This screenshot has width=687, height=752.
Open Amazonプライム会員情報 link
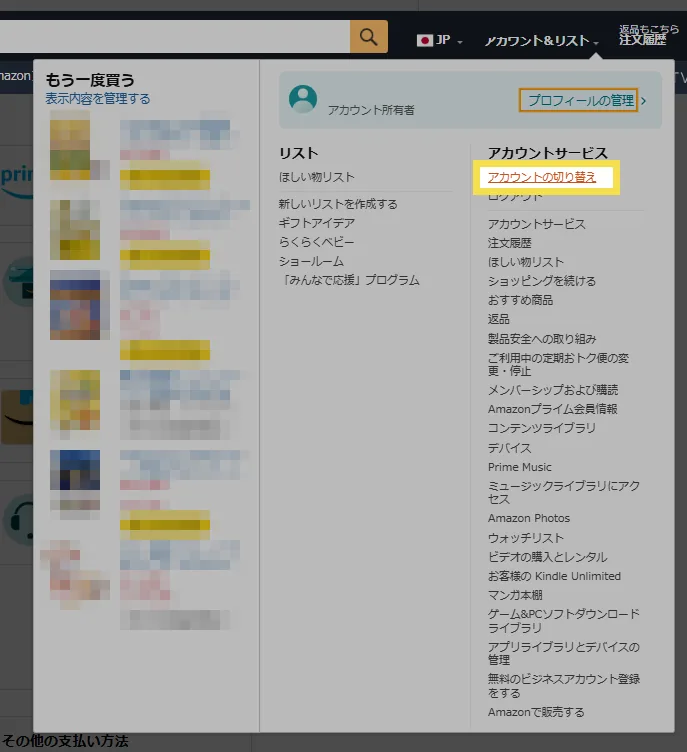point(553,409)
